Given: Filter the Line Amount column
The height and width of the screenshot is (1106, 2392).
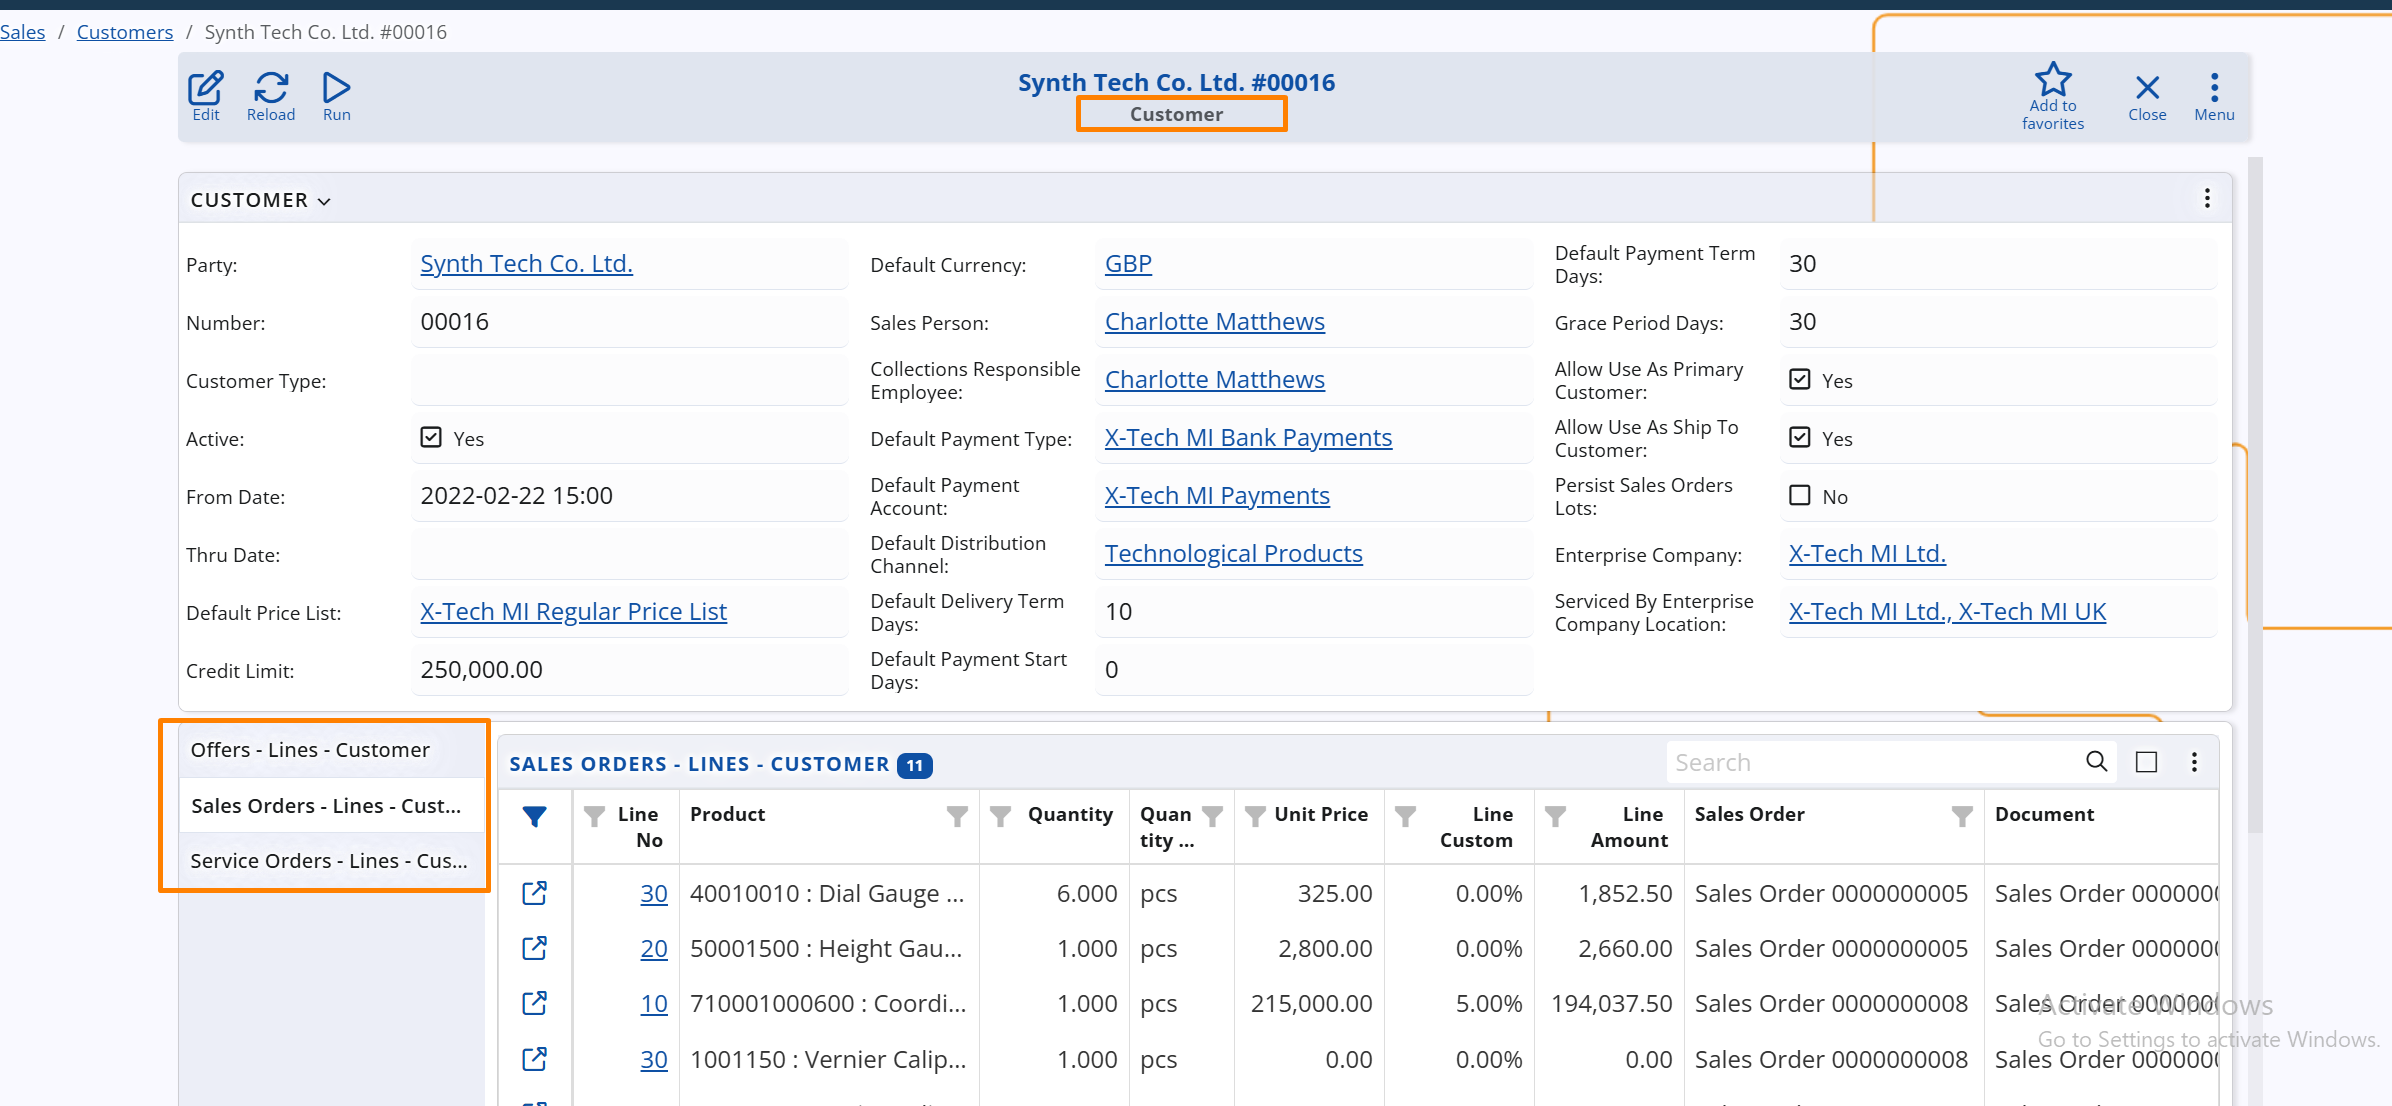Looking at the screenshot, I should point(1555,817).
